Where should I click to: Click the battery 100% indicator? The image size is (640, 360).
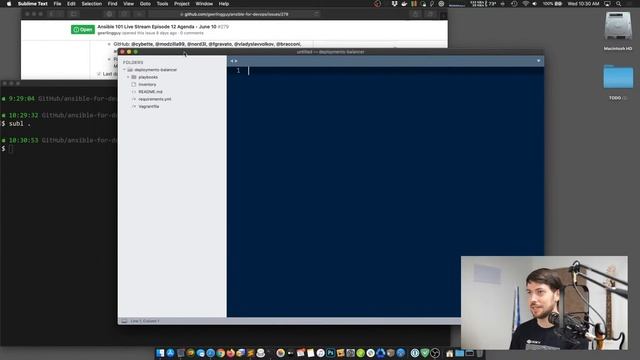pyautogui.click(x=553, y=4)
